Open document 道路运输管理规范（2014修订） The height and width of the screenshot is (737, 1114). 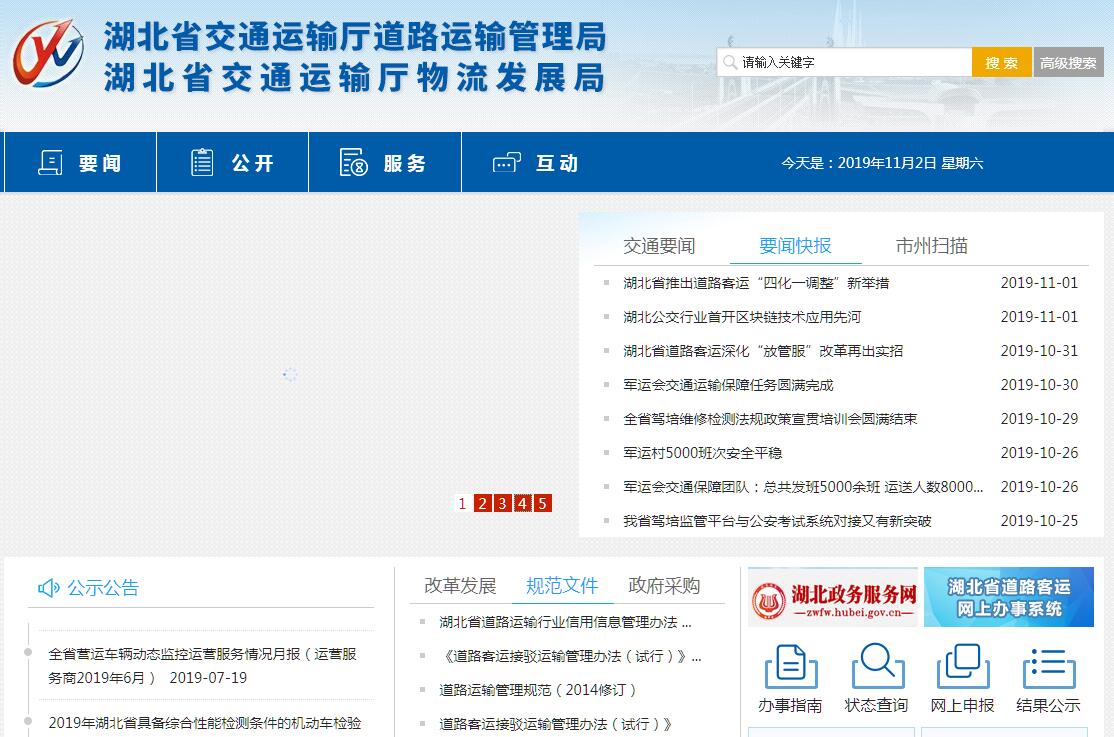(538, 690)
